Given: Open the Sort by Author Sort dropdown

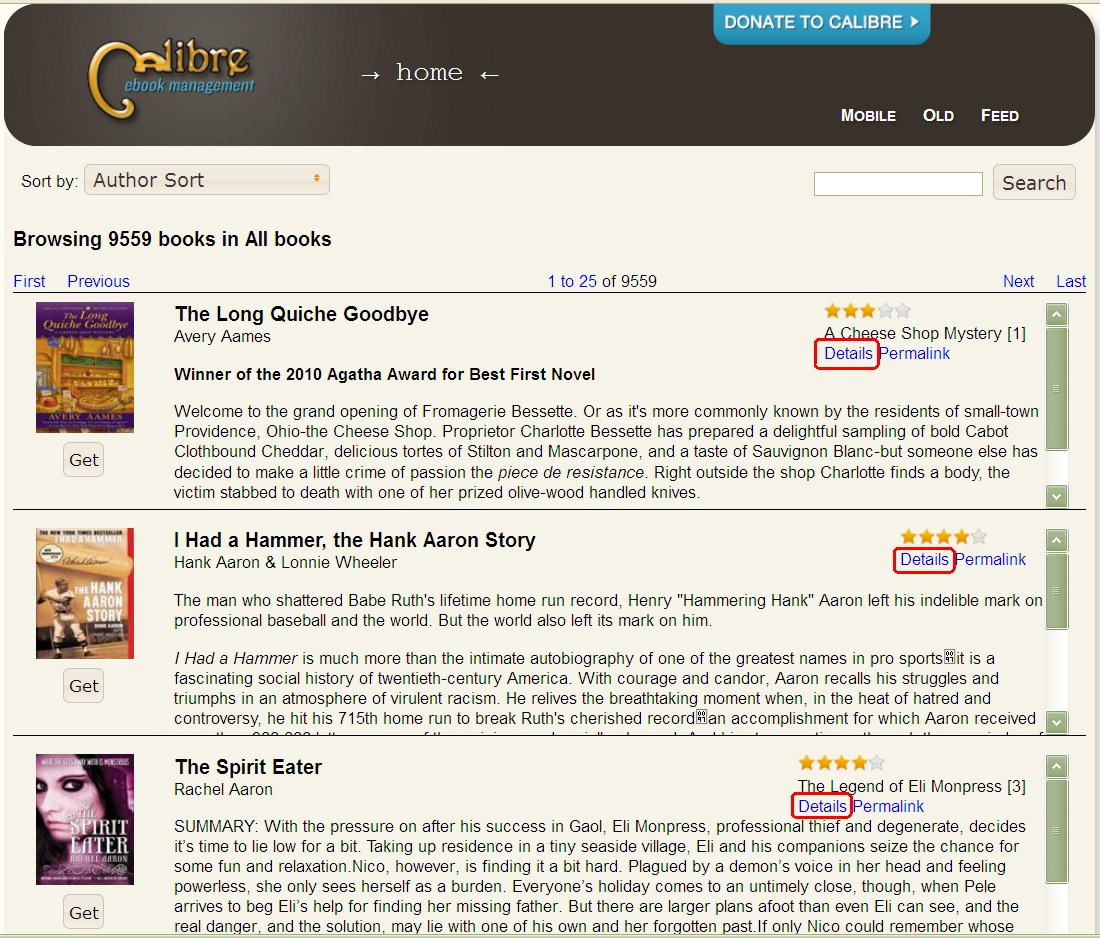Looking at the screenshot, I should point(207,180).
